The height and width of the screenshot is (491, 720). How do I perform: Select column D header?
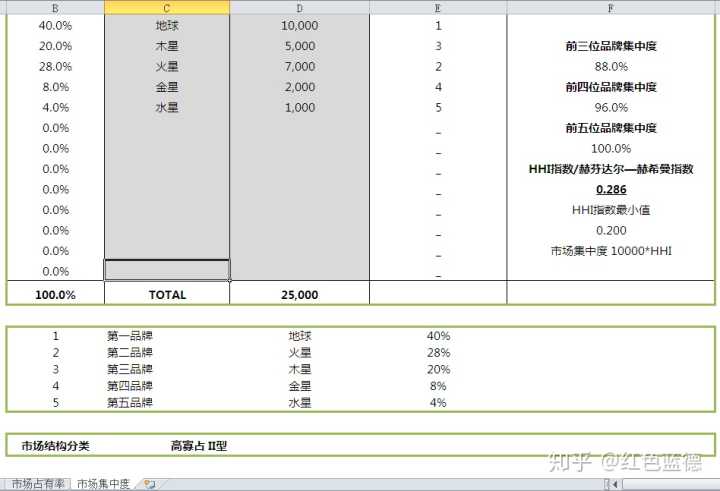(x=299, y=7)
